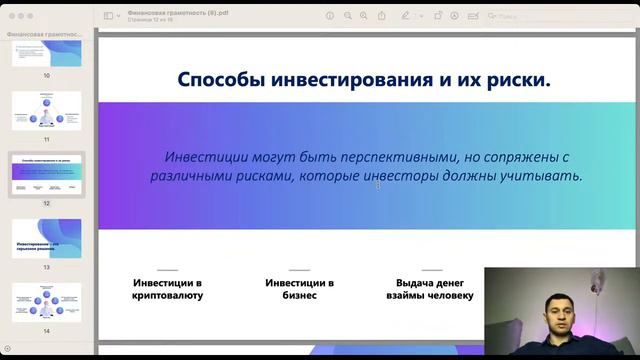Toggle the Preview sidebar view button
The image size is (640, 360).
coord(108,16)
